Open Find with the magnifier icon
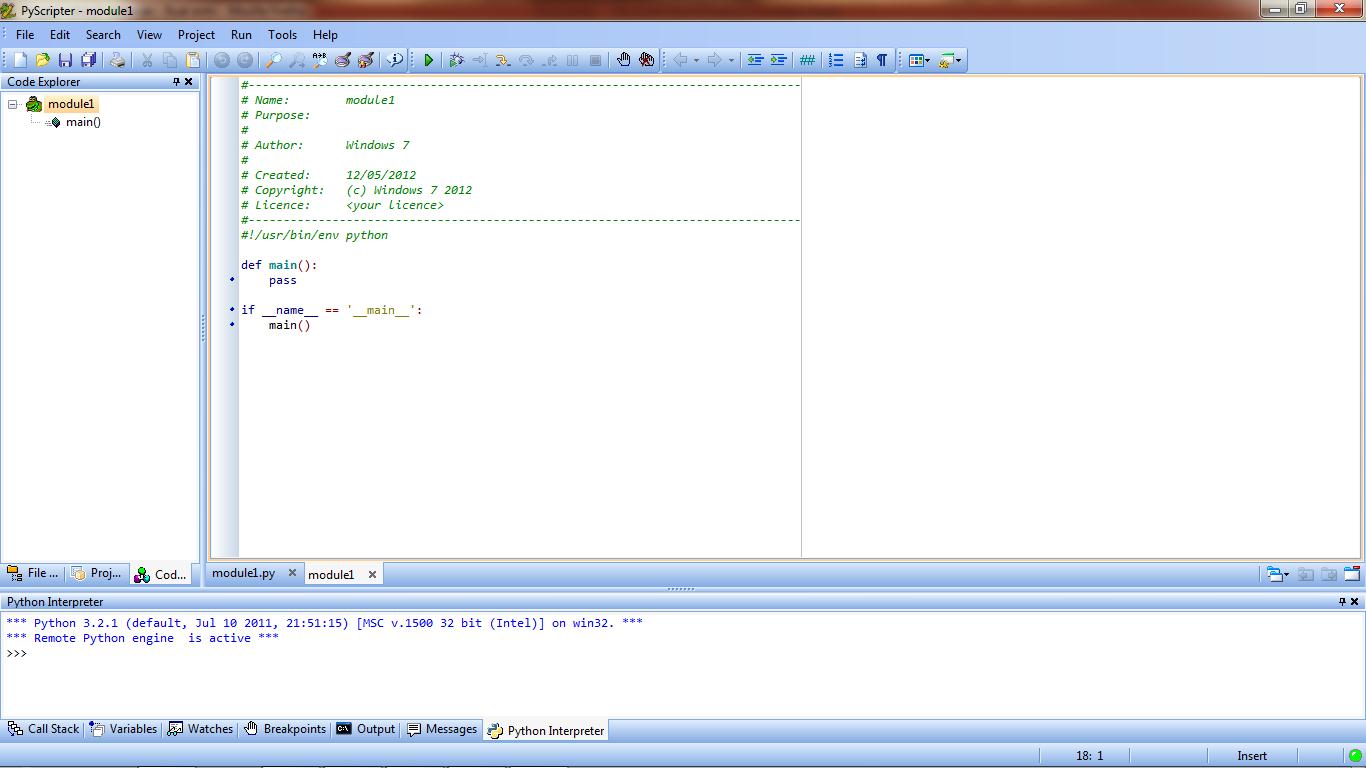This screenshot has width=1366, height=768. point(272,60)
